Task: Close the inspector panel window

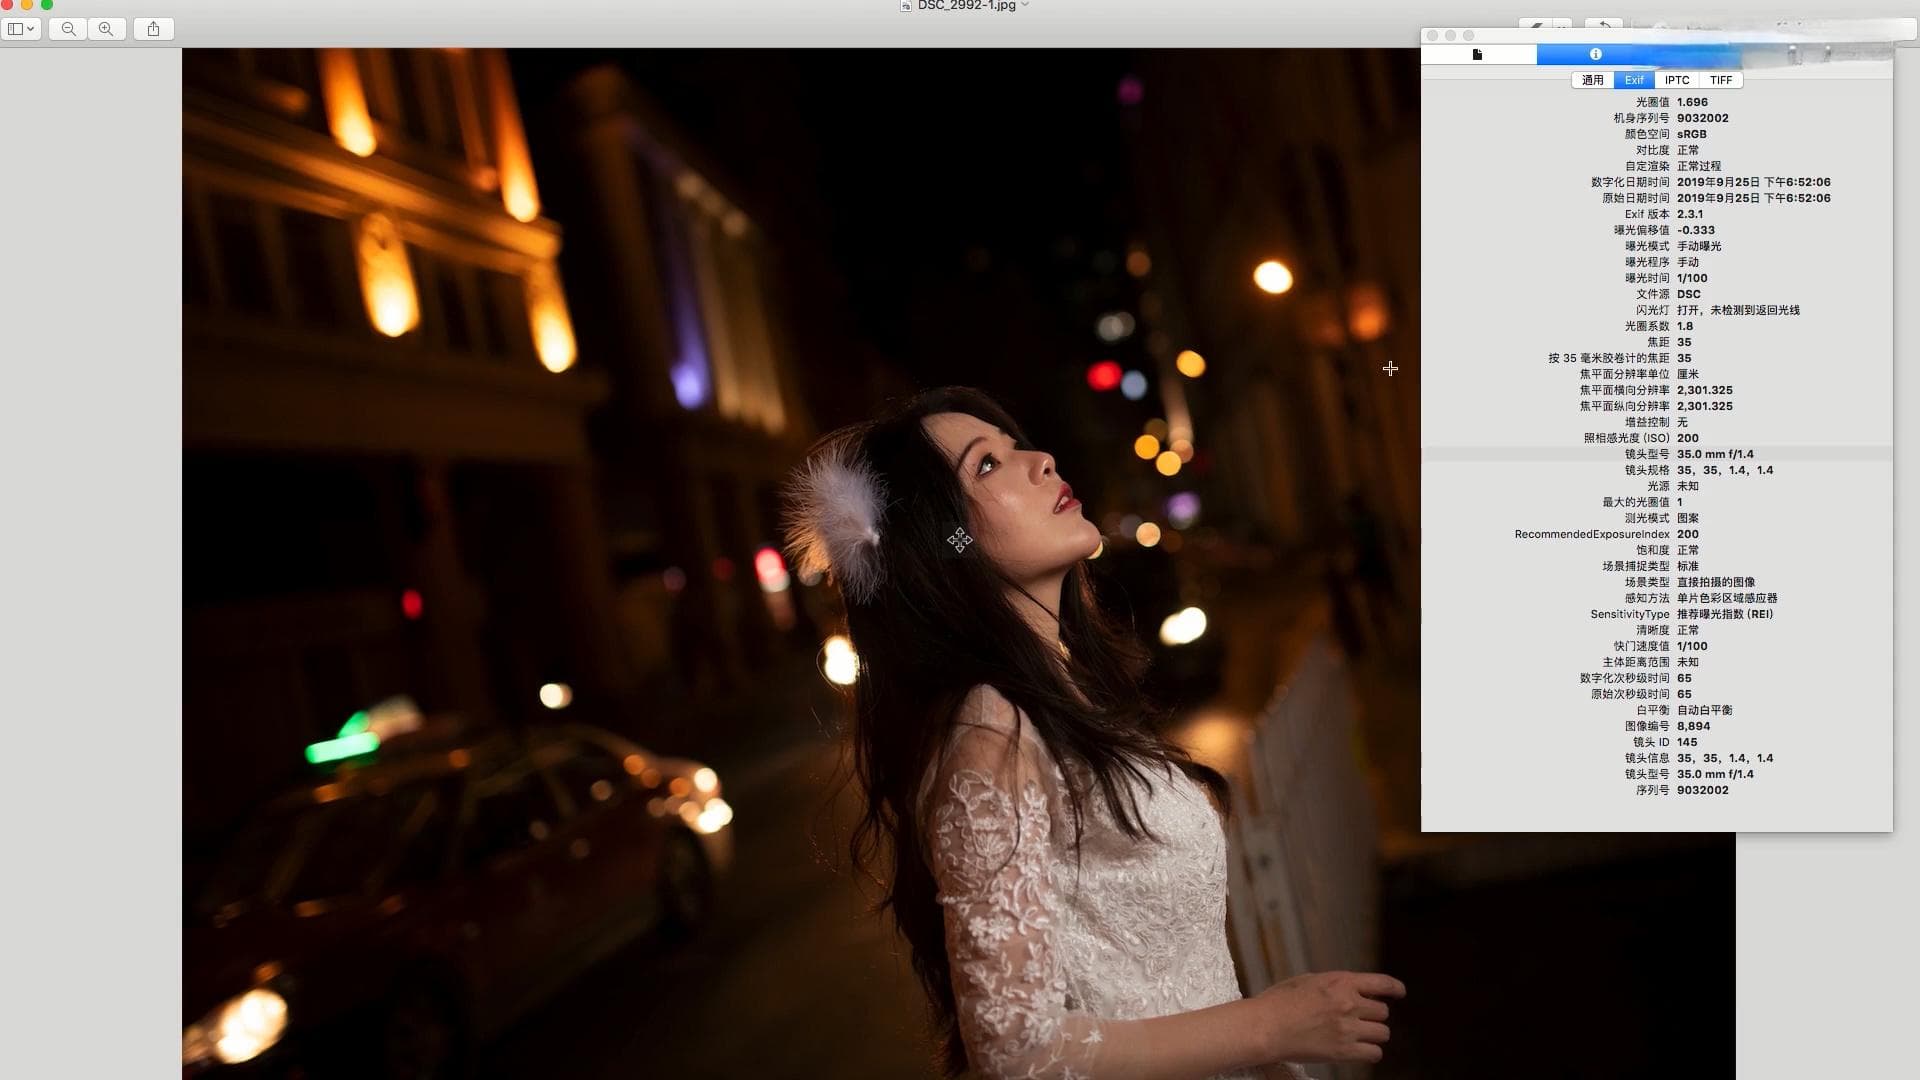Action: pos(1432,35)
